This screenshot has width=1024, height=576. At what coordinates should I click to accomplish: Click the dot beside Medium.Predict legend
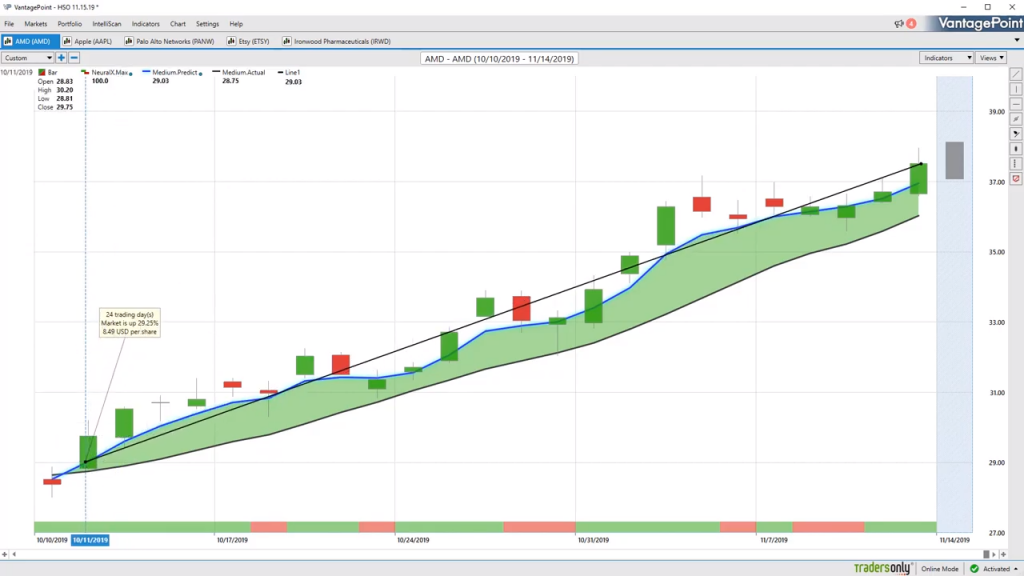coord(200,74)
